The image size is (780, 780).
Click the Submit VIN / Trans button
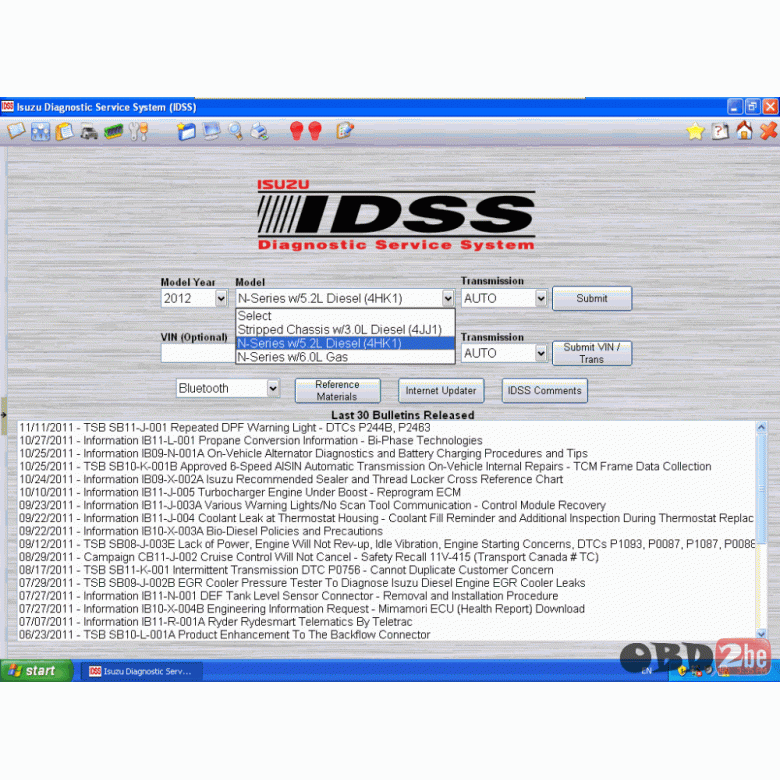point(592,353)
